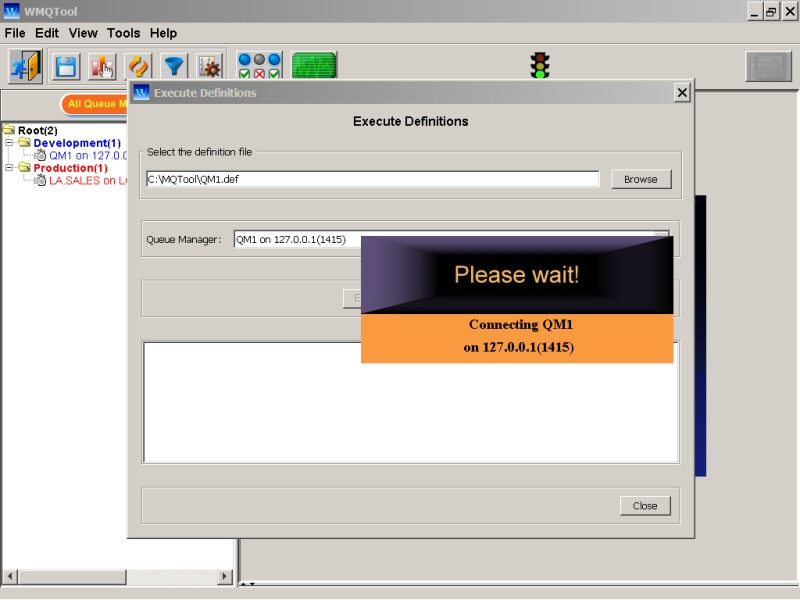Viewport: 800px width, 600px height.
Task: Click the Select the definition file label
Action: click(x=199, y=152)
